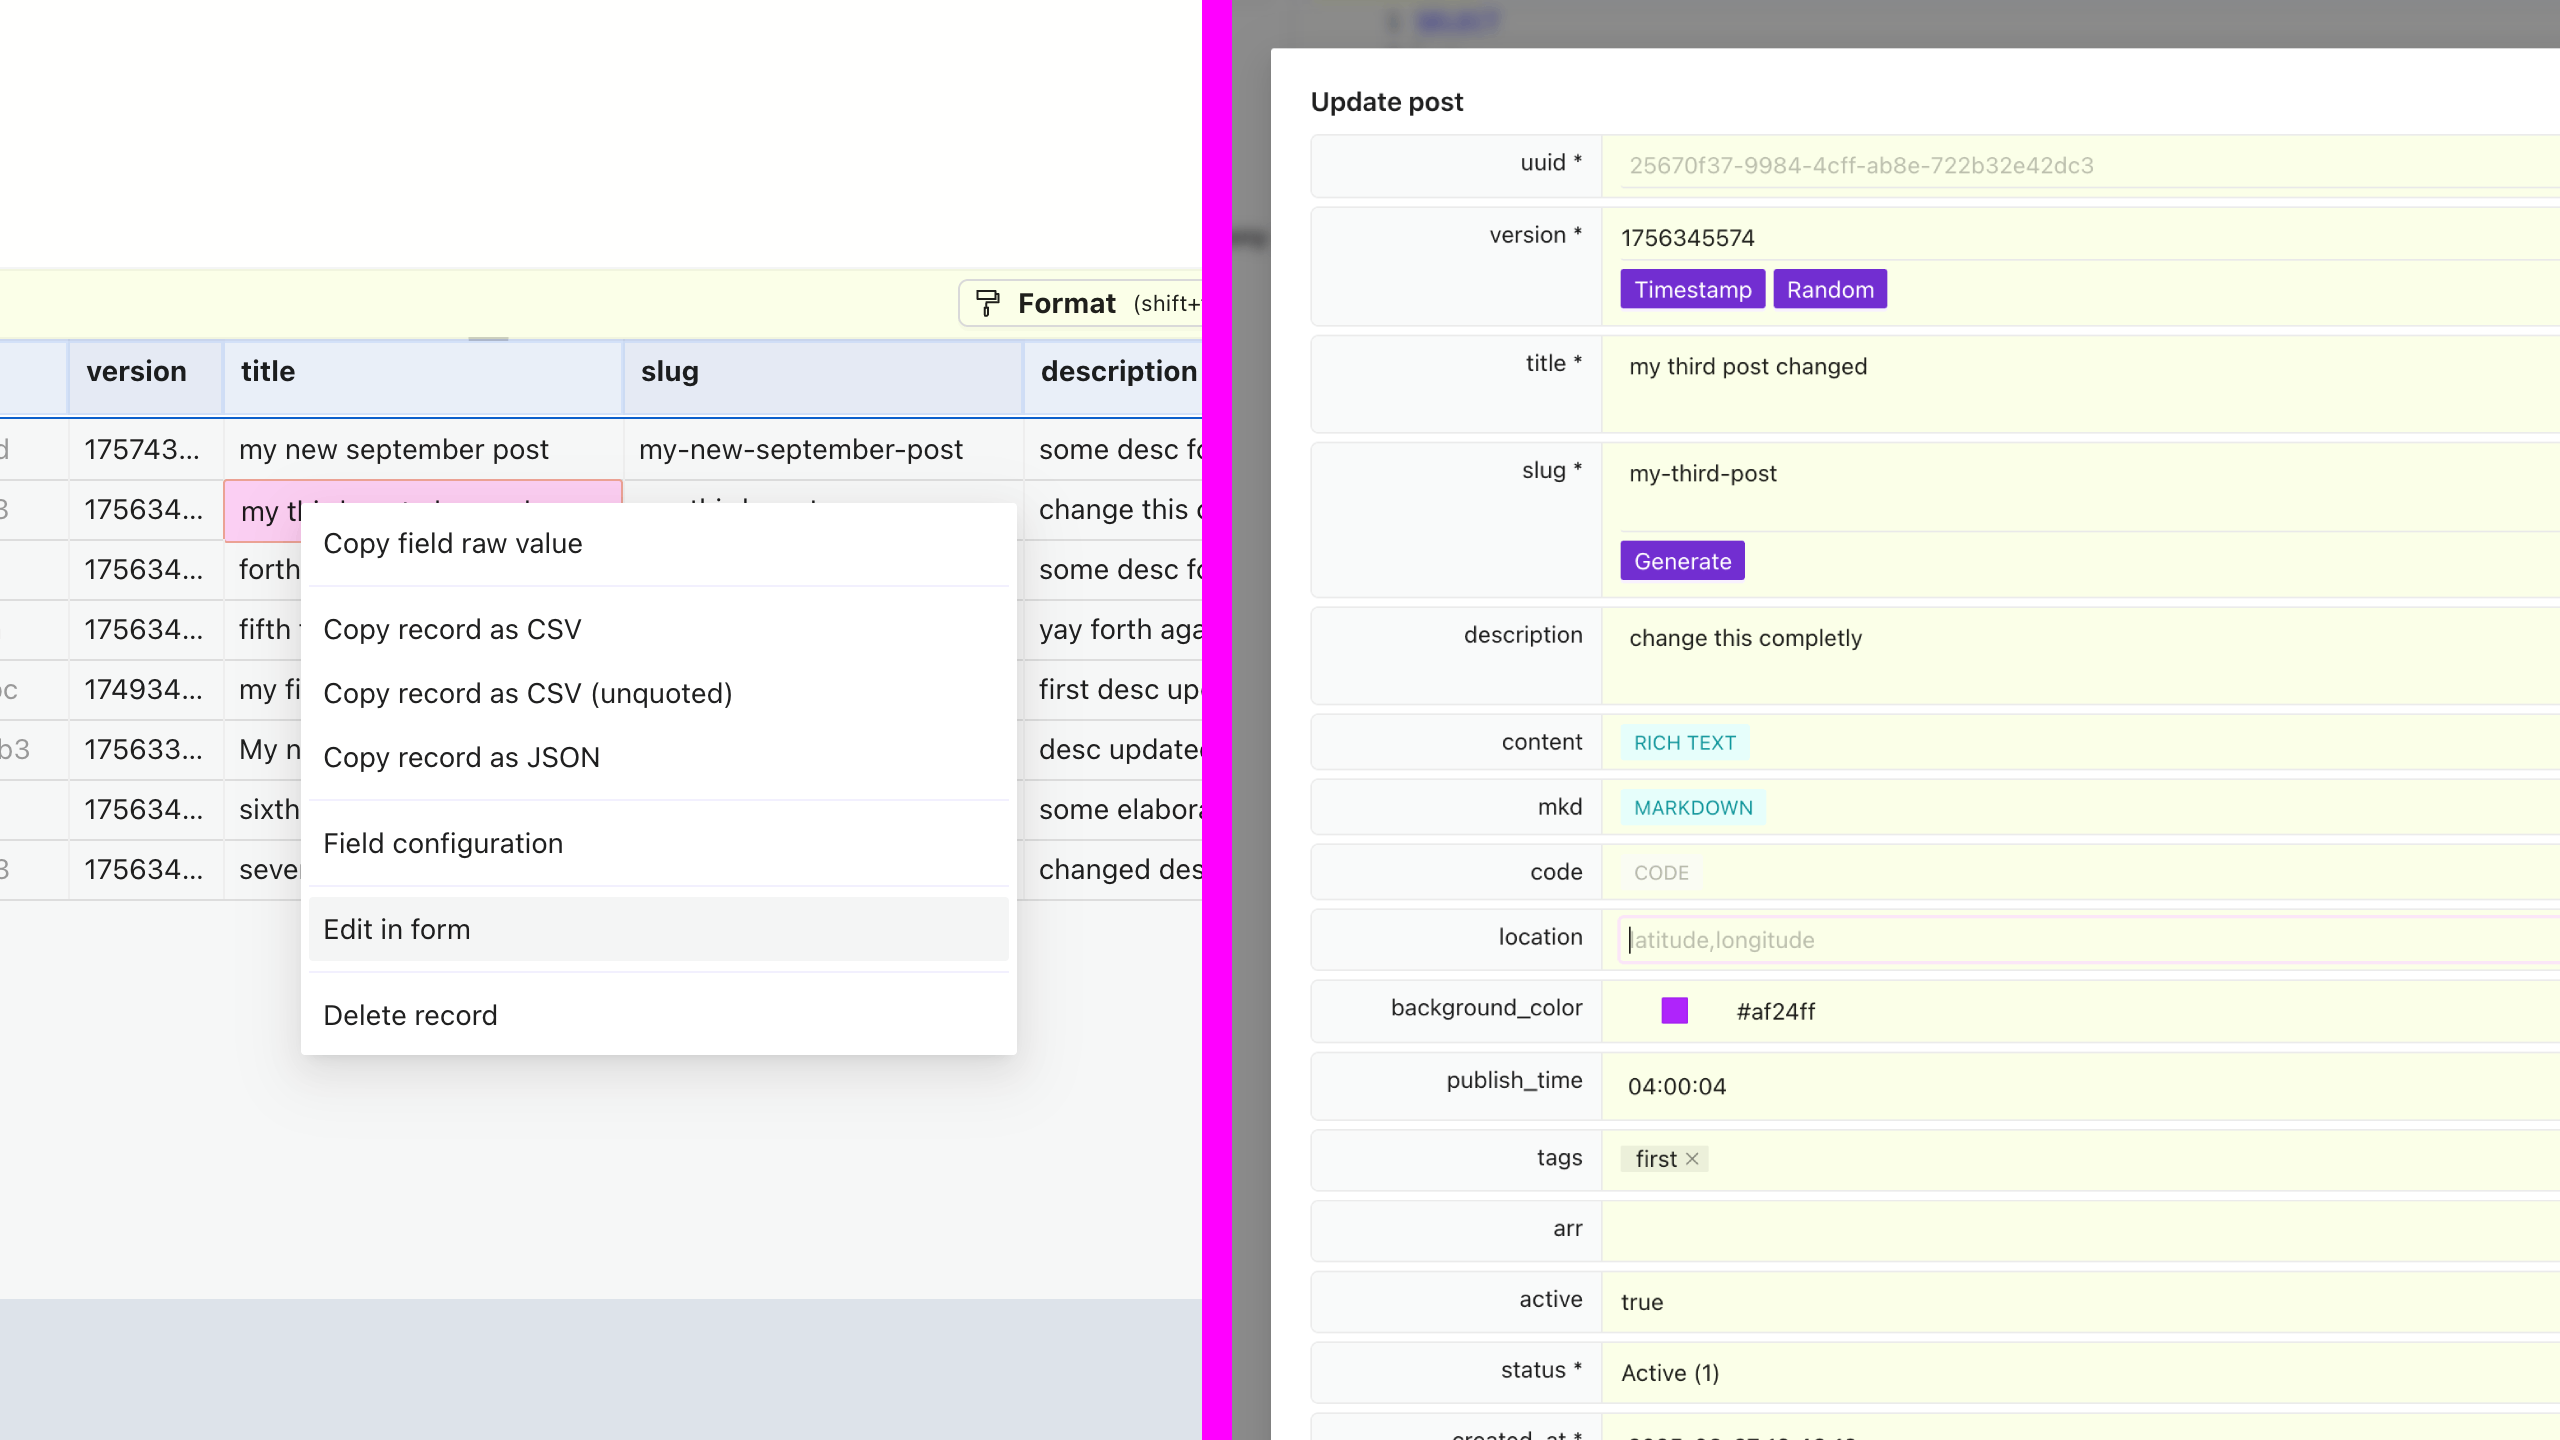2560x1440 pixels.
Task: Remove the 'first' tag using its x icon
Action: click(1692, 1159)
